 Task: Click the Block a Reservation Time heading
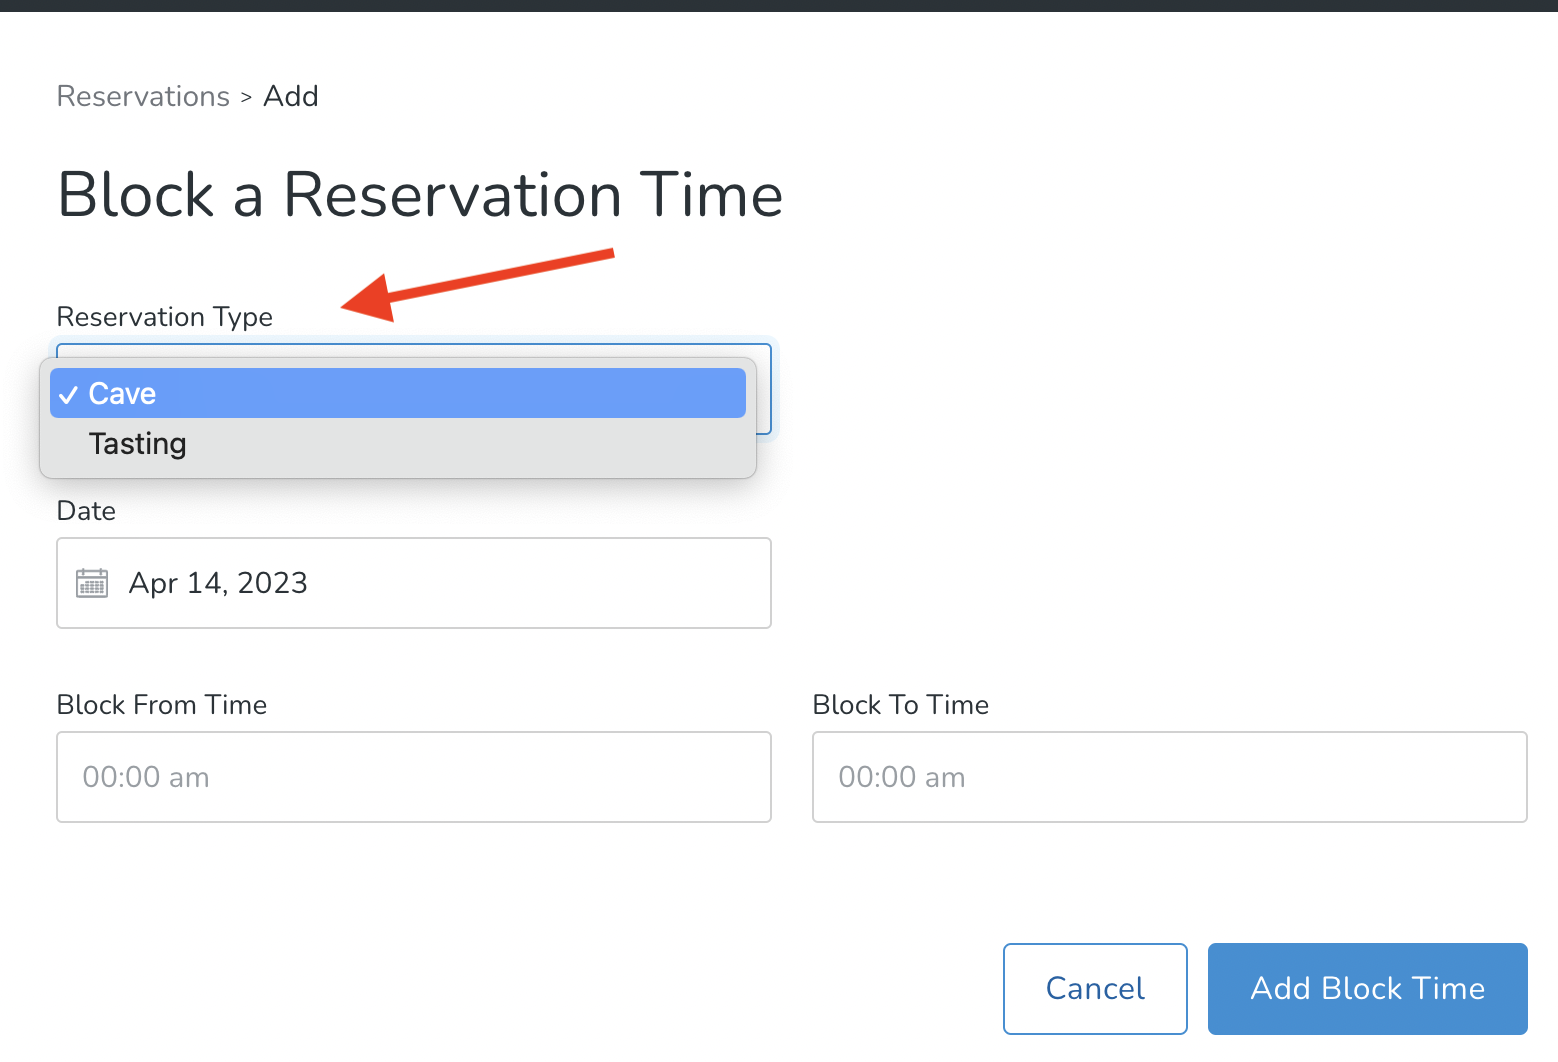point(420,196)
